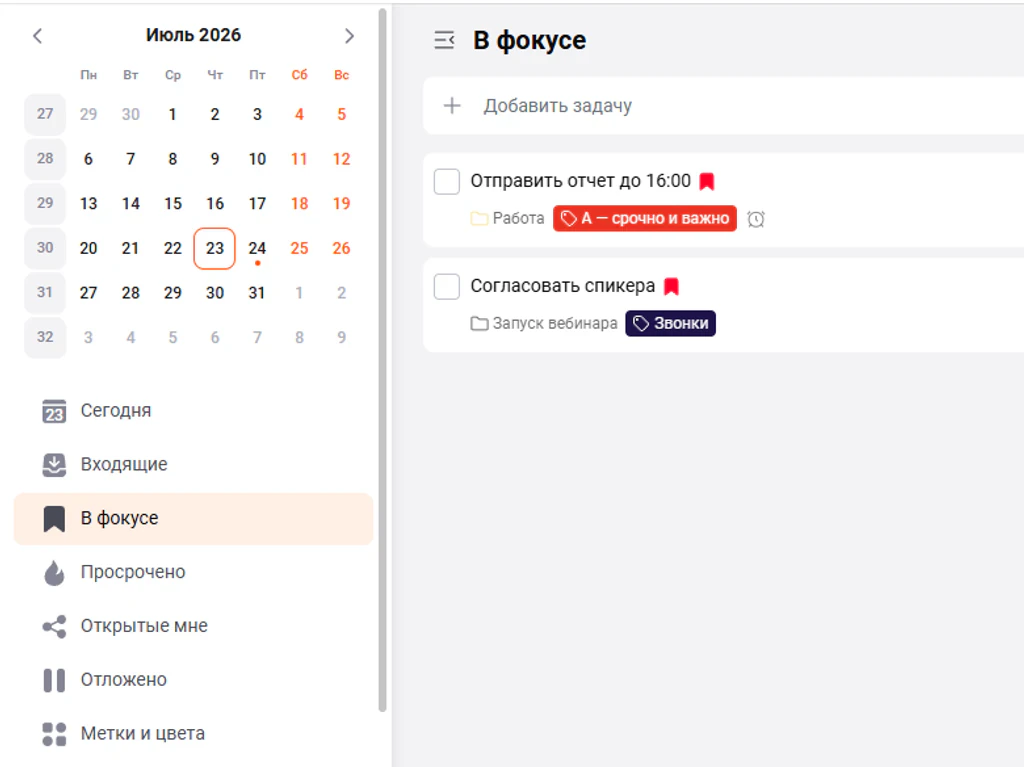1024x767 pixels.
Task: Open Просрочено list
Action: pos(193,572)
